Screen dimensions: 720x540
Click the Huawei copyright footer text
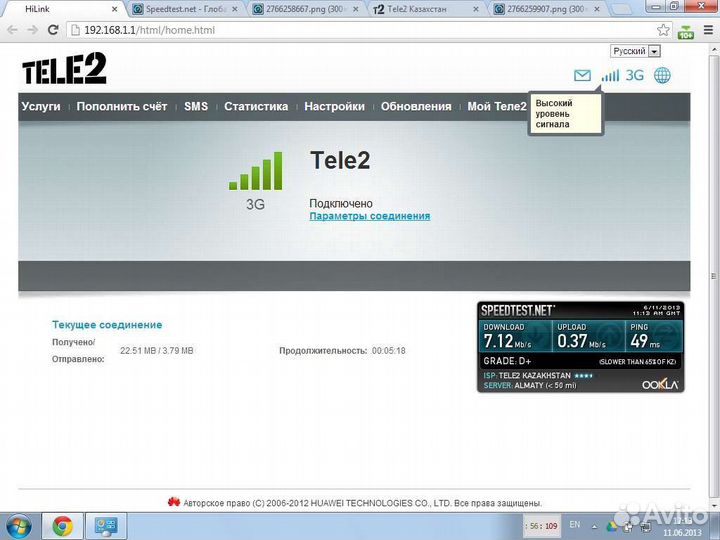pyautogui.click(x=362, y=503)
